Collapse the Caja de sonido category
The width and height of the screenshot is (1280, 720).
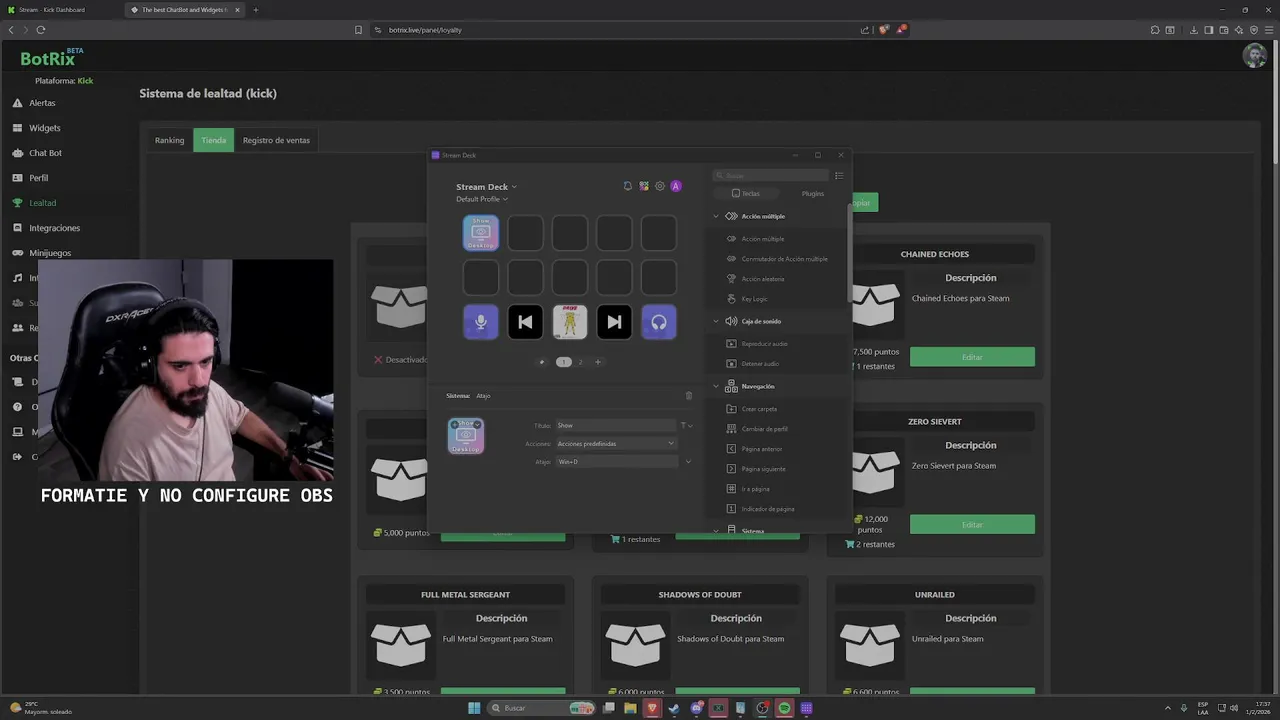pyautogui.click(x=716, y=321)
